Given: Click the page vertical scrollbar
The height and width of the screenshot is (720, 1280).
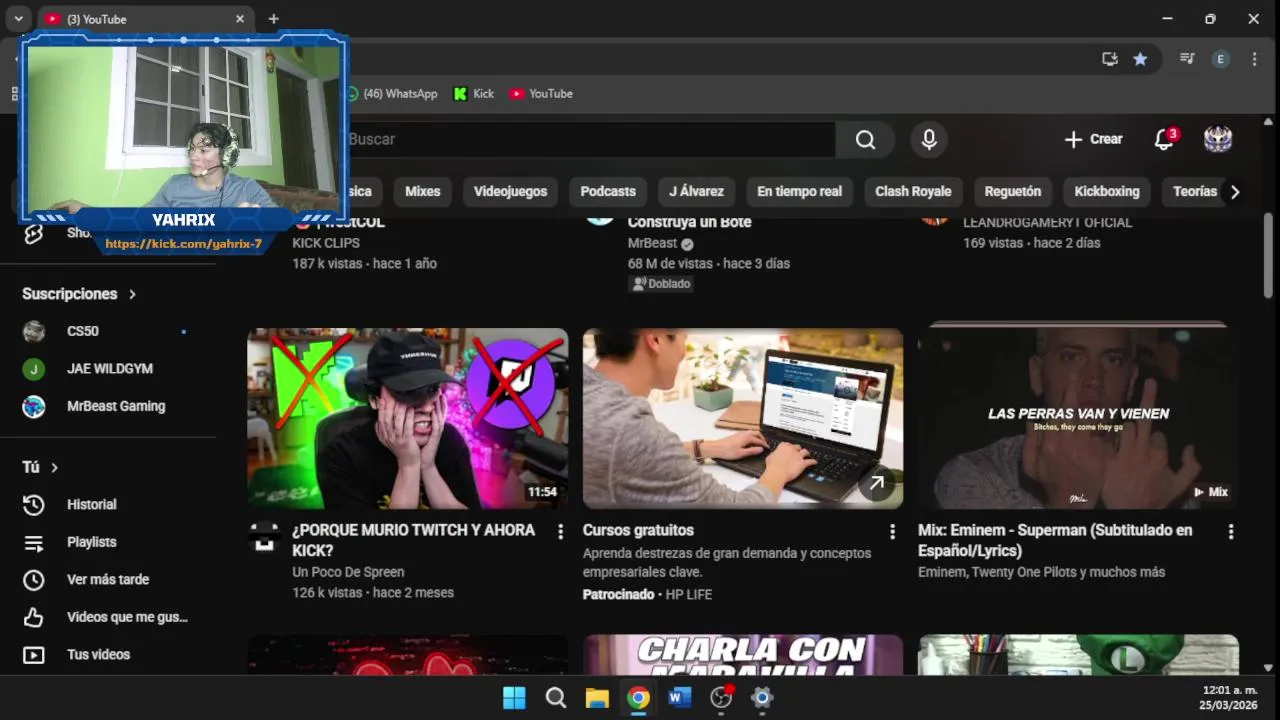Looking at the screenshot, I should (1268, 255).
